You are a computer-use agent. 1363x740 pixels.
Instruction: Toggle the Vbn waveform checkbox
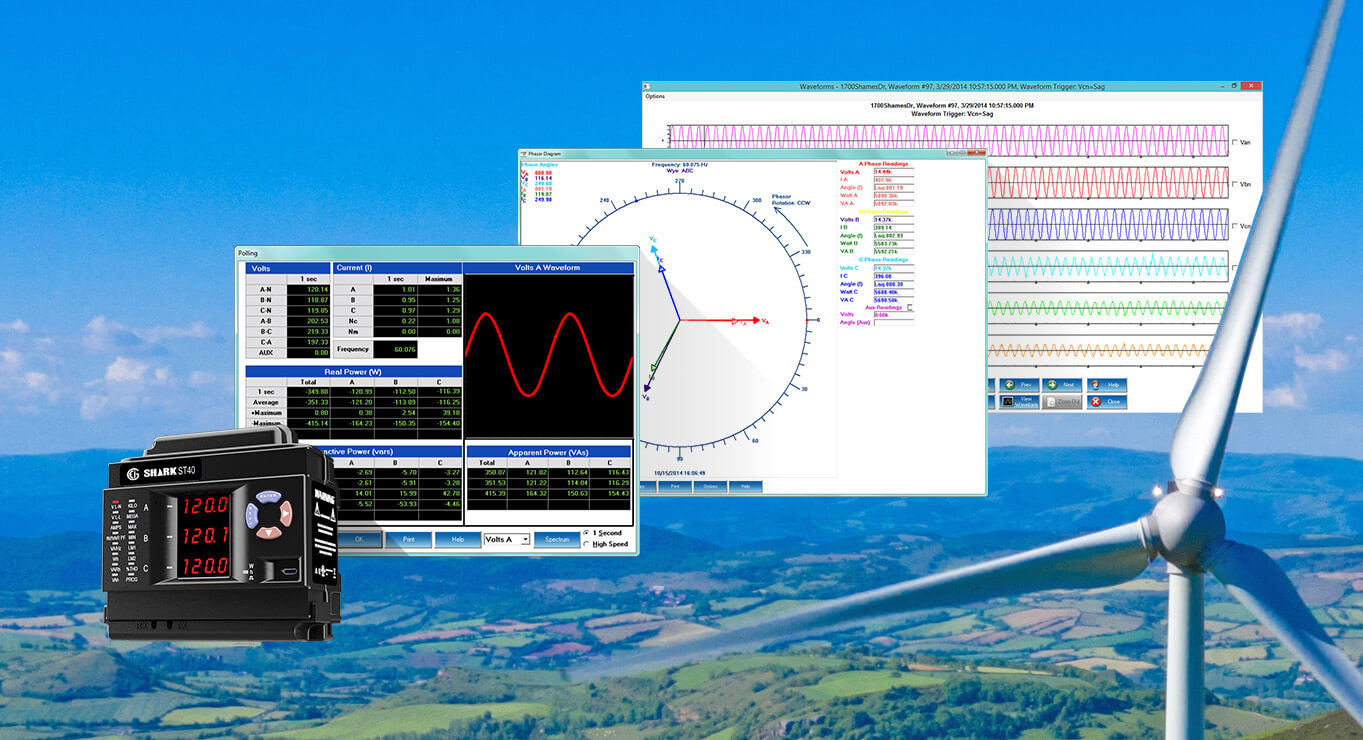click(1235, 185)
